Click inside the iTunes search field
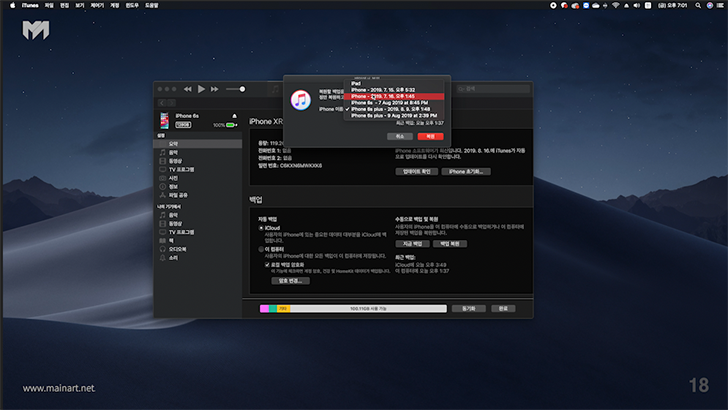This screenshot has width=728, height=410. tap(493, 89)
